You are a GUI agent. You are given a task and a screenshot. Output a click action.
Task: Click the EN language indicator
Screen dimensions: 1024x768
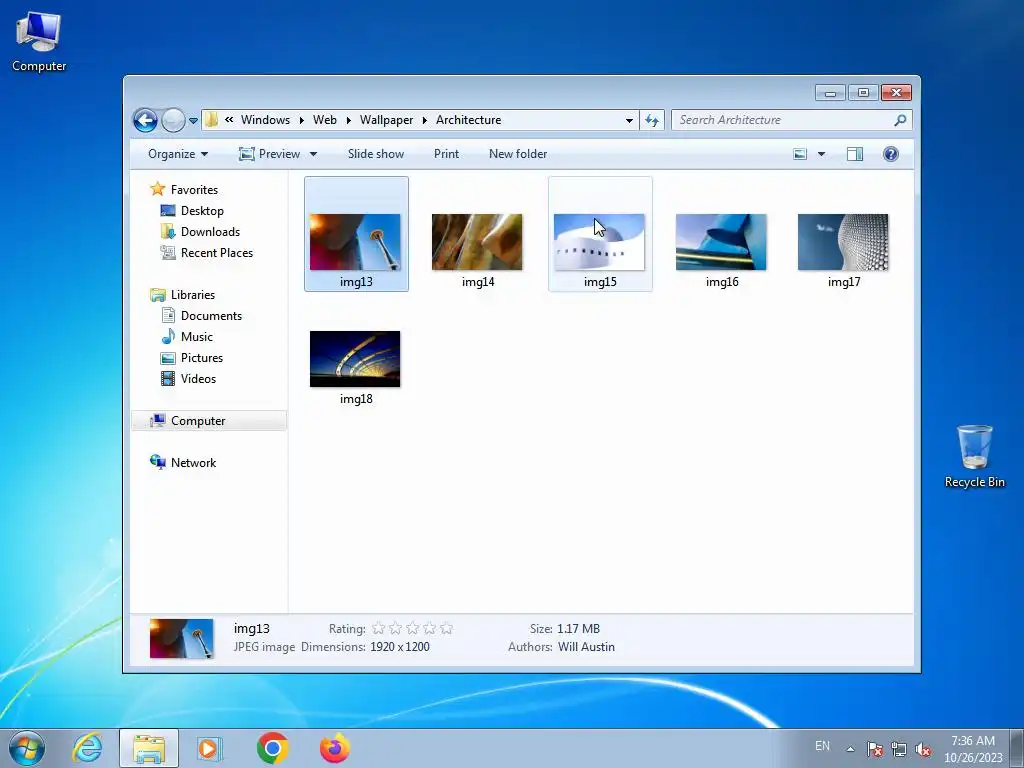coord(822,746)
